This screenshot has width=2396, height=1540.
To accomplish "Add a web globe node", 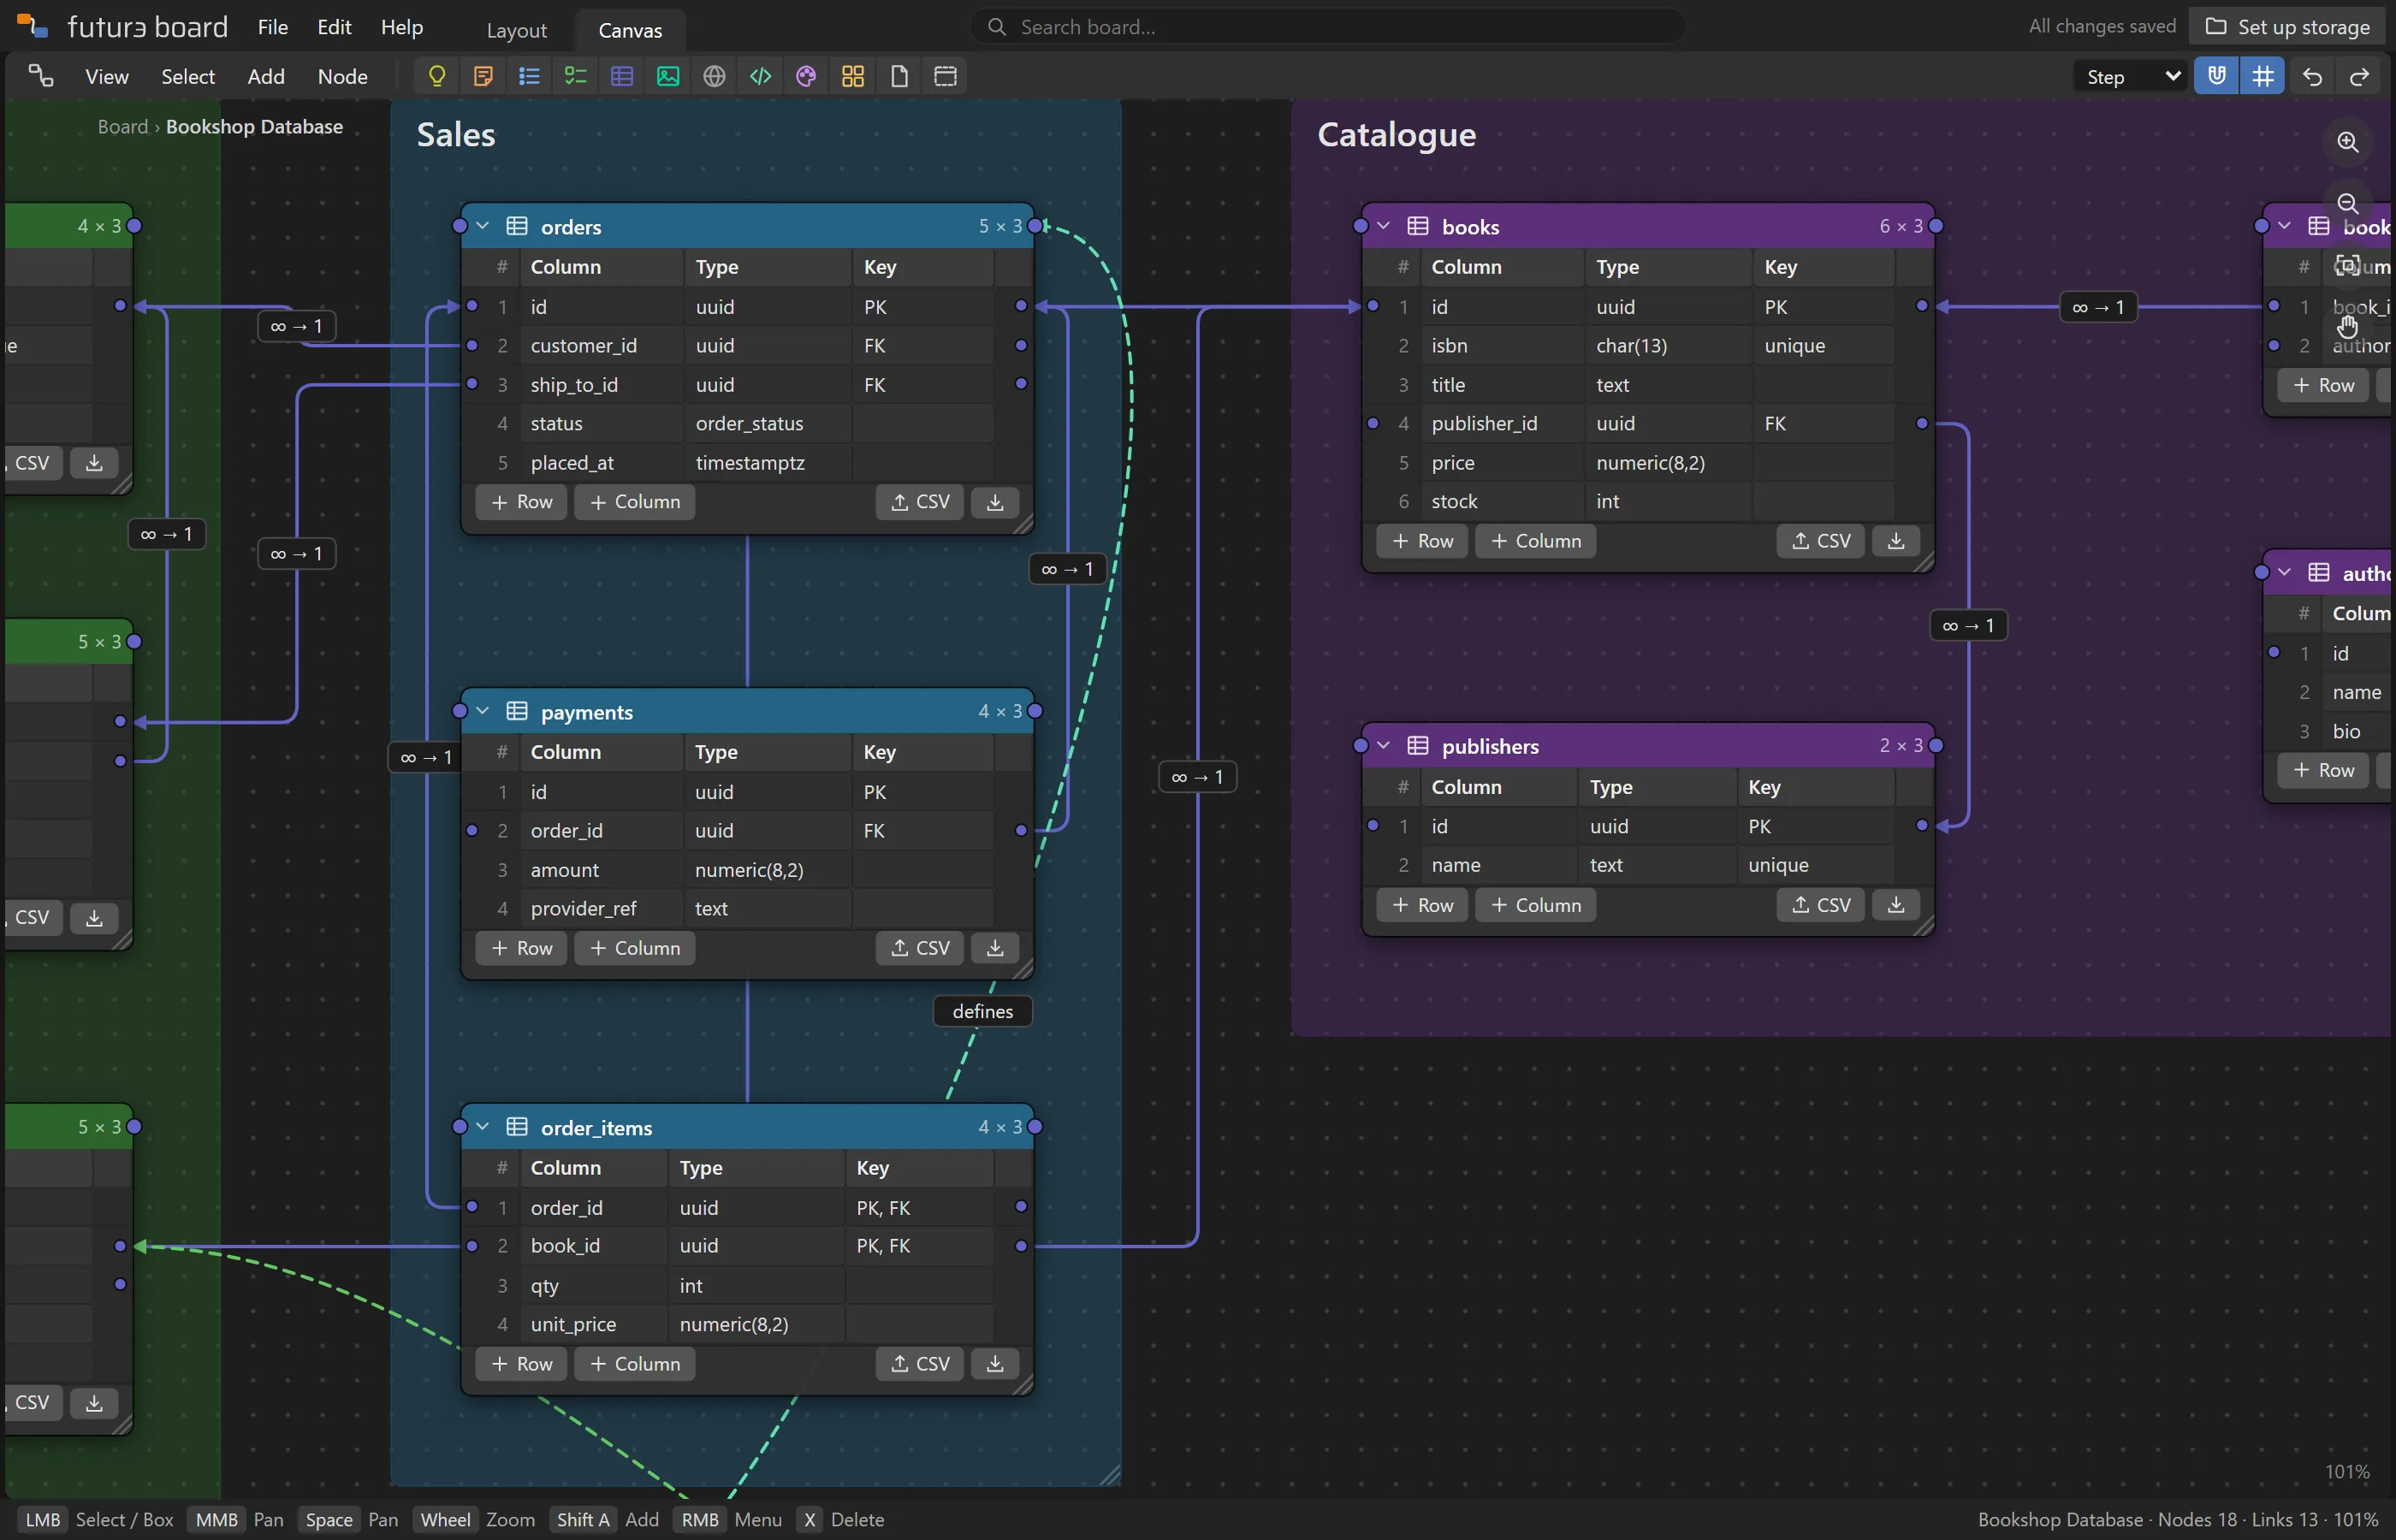I will pyautogui.click(x=714, y=76).
